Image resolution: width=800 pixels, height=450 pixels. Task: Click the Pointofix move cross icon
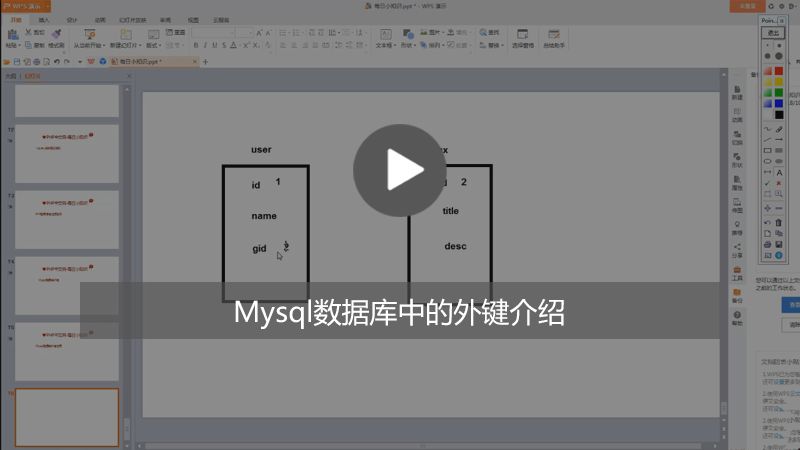click(x=767, y=208)
